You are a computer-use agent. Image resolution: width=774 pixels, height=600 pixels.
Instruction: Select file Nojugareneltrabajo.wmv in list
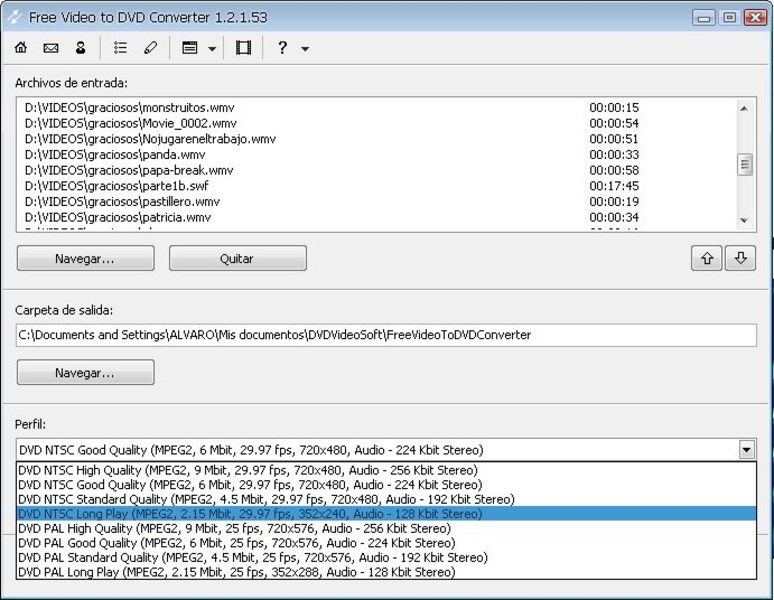150,139
